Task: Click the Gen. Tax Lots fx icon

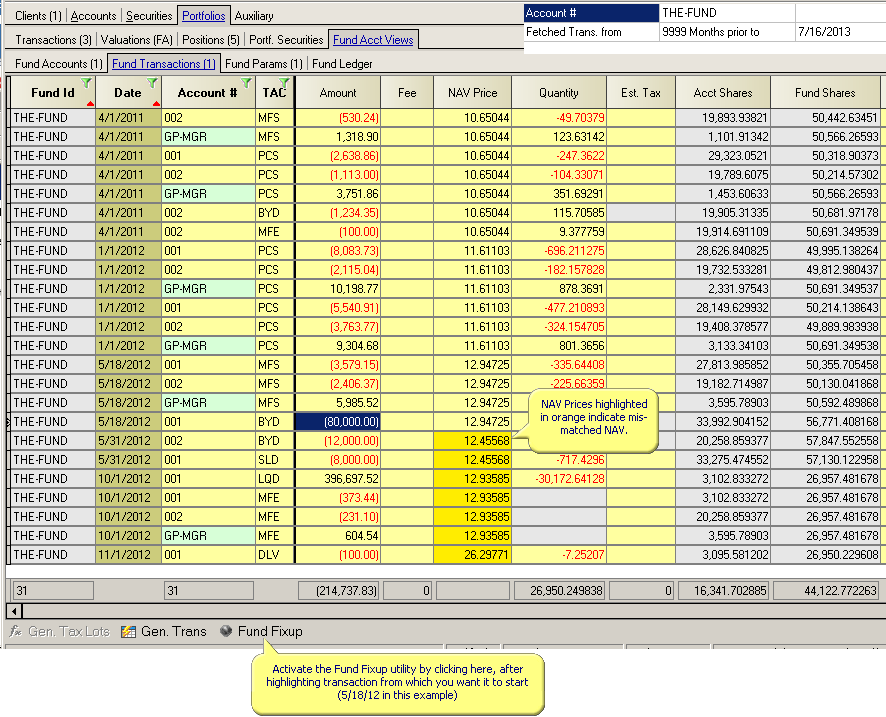Action: tap(14, 632)
